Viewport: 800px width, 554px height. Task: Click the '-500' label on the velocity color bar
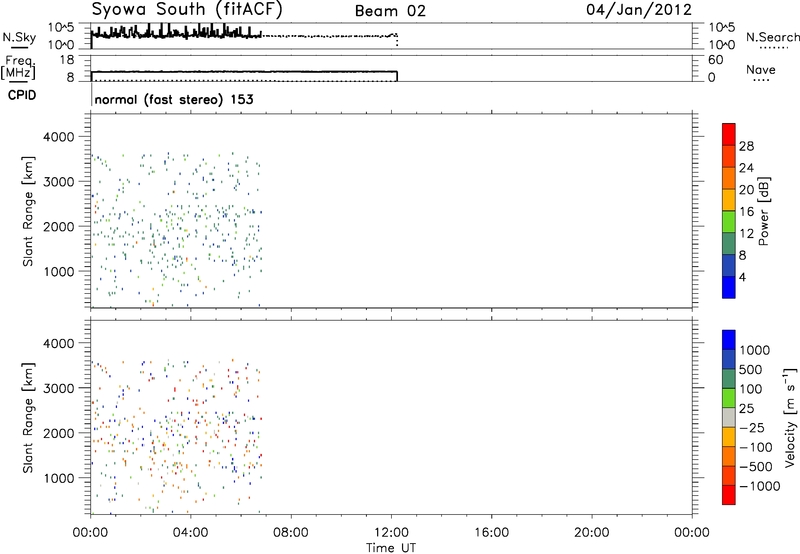[x=756, y=466]
